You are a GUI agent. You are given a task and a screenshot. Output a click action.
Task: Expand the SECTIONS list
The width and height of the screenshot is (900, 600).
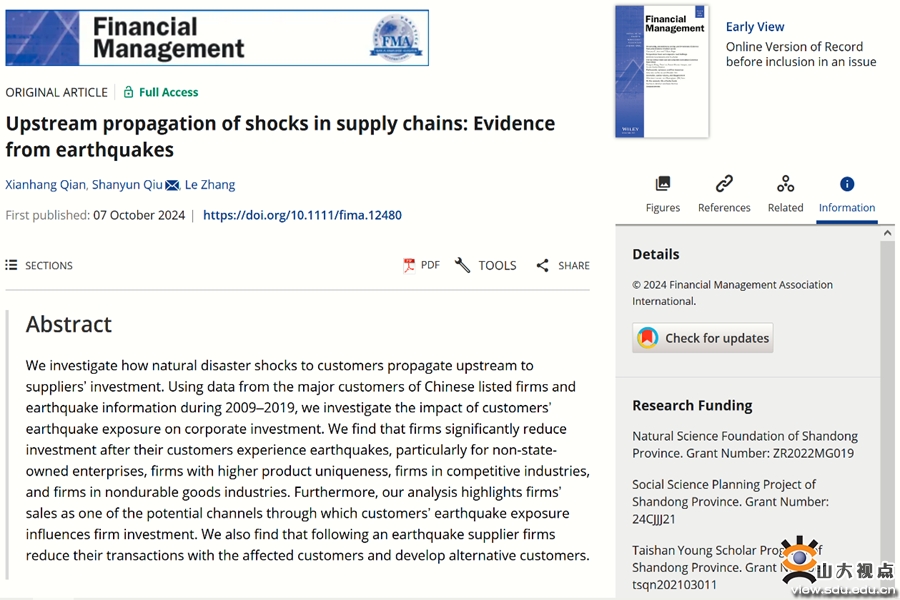[39, 265]
